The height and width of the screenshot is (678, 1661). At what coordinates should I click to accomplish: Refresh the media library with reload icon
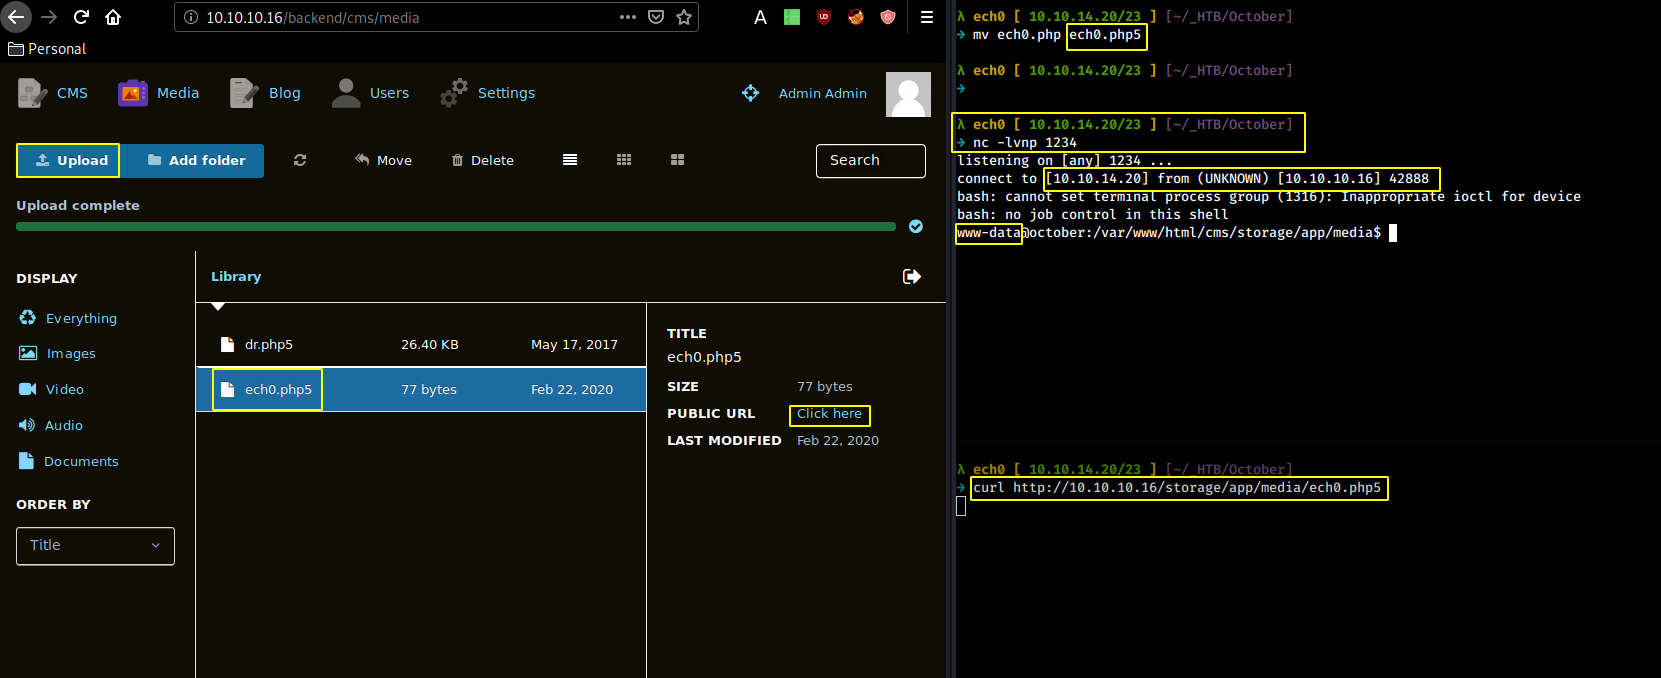click(300, 160)
